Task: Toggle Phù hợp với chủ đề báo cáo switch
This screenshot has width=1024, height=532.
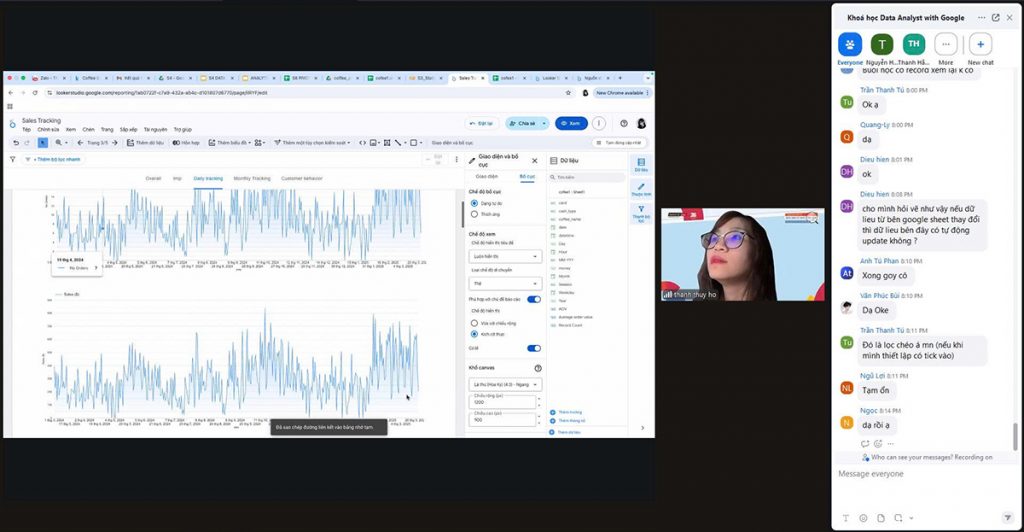Action: [534, 299]
